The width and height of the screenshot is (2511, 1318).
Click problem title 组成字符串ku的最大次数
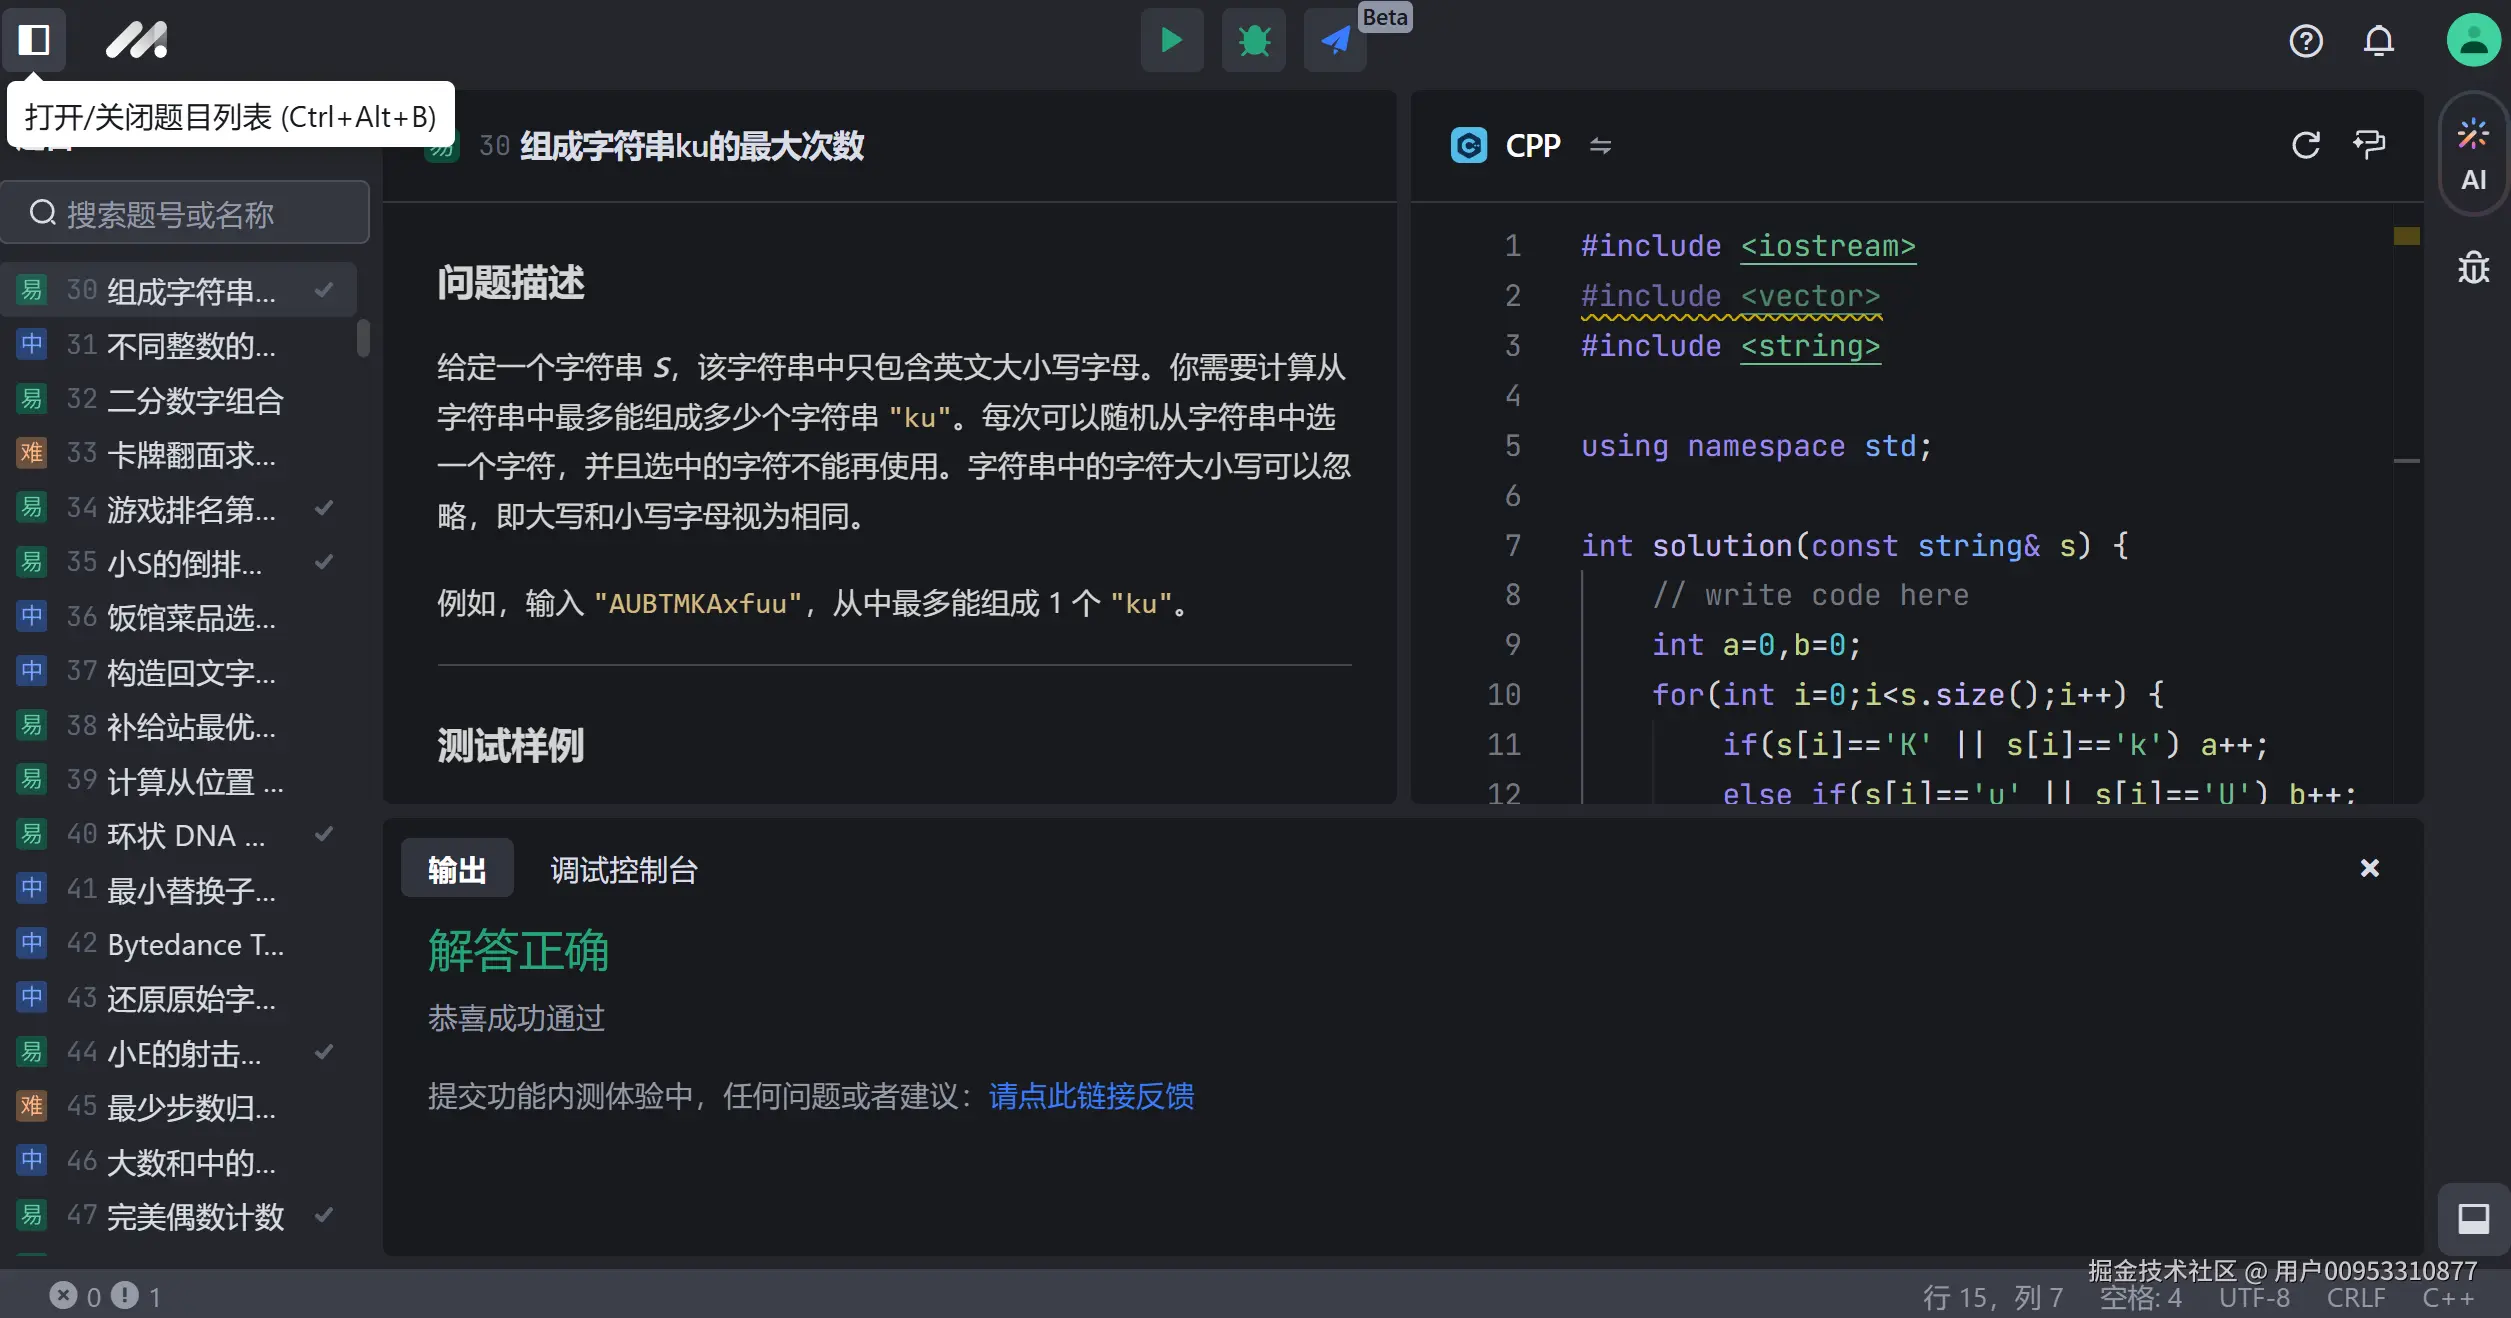692,146
